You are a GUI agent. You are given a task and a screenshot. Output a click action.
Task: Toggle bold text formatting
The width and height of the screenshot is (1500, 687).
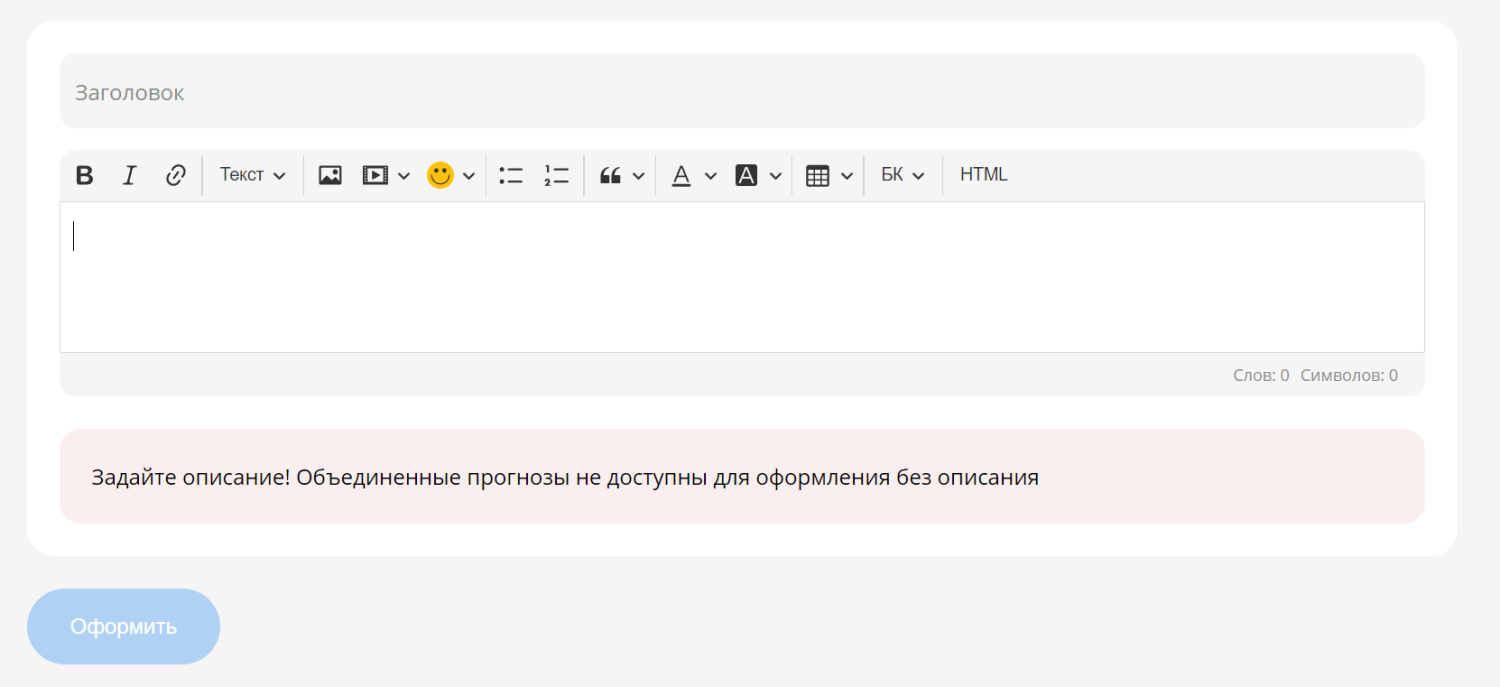click(85, 176)
